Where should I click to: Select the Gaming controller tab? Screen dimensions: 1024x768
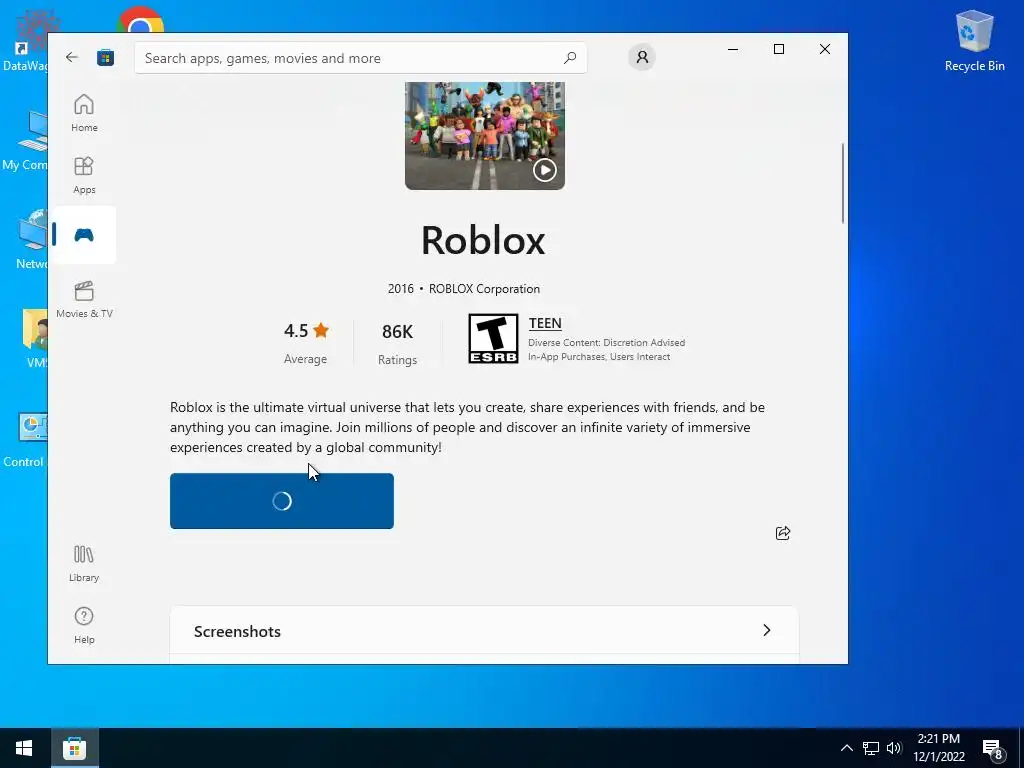point(84,235)
